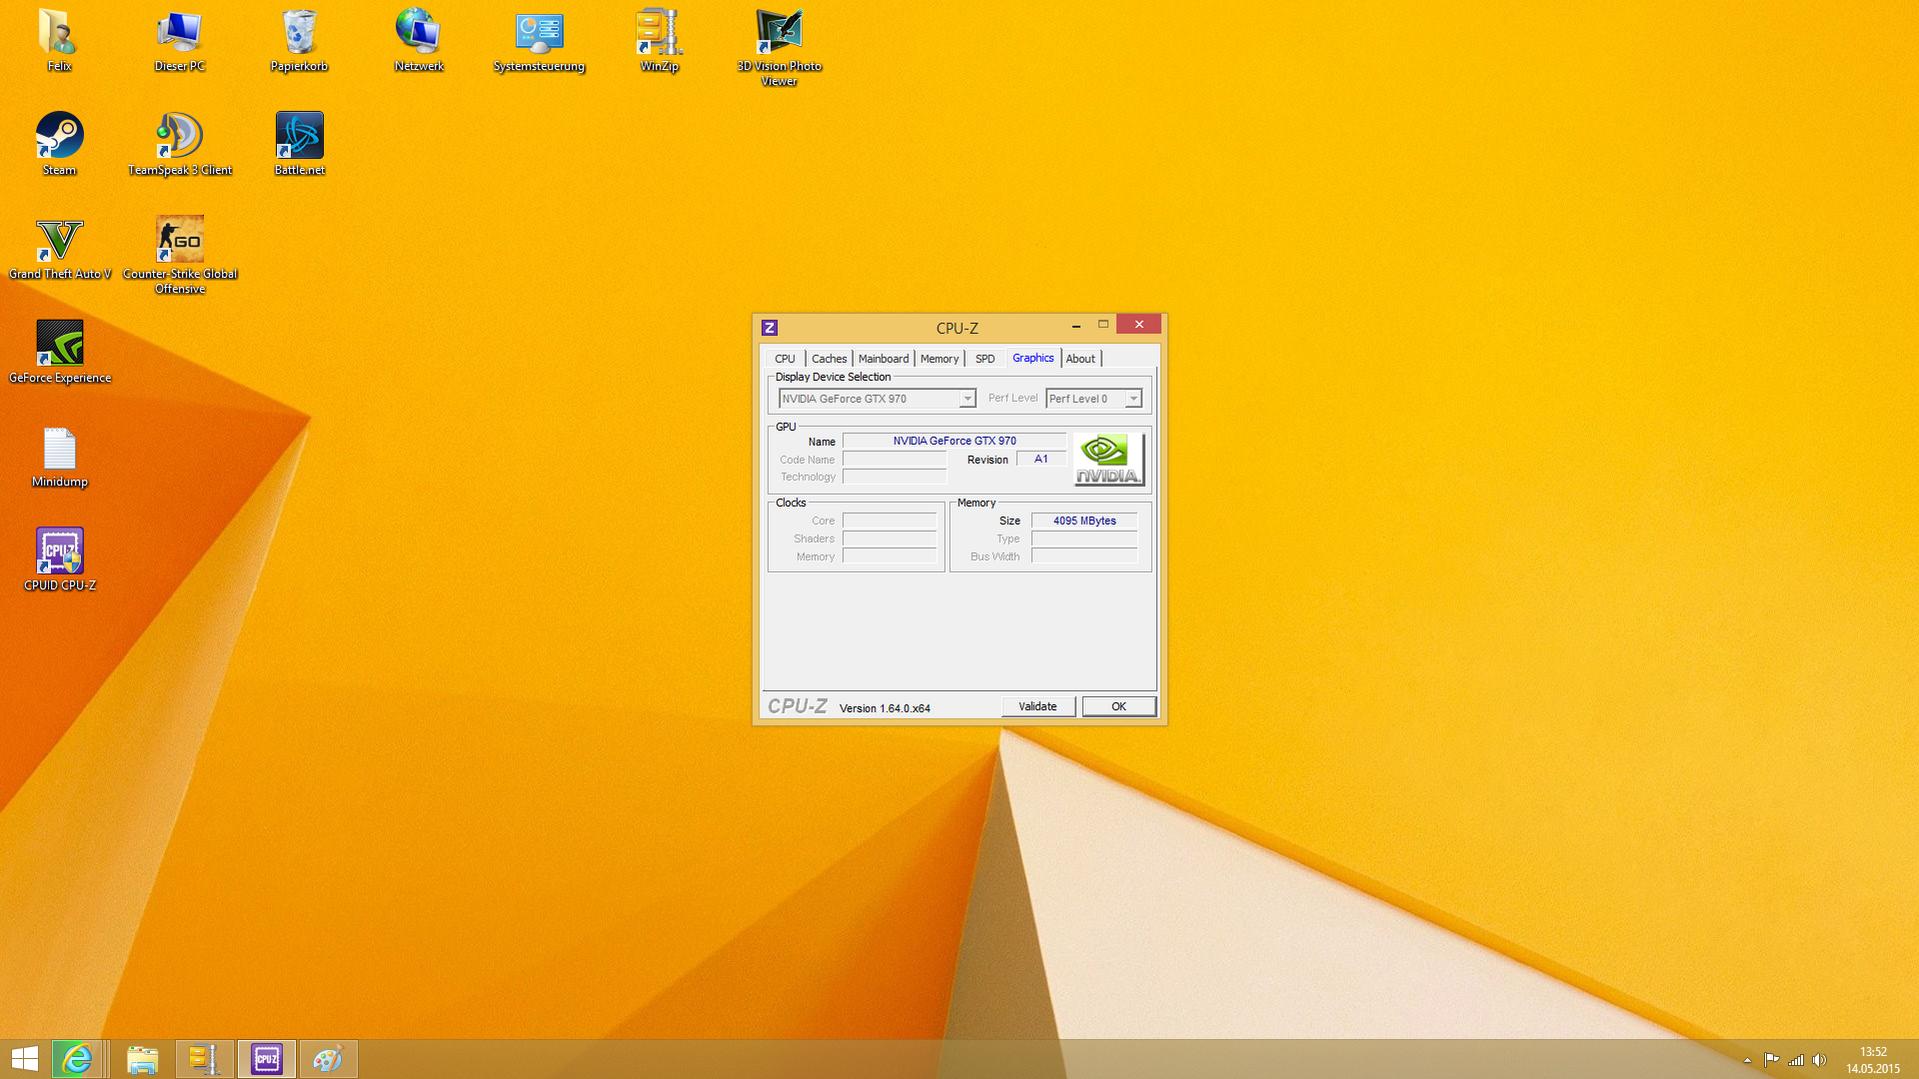Screen dimensions: 1919x1079
Task: Switch to the Mainboard tab
Action: (x=883, y=359)
